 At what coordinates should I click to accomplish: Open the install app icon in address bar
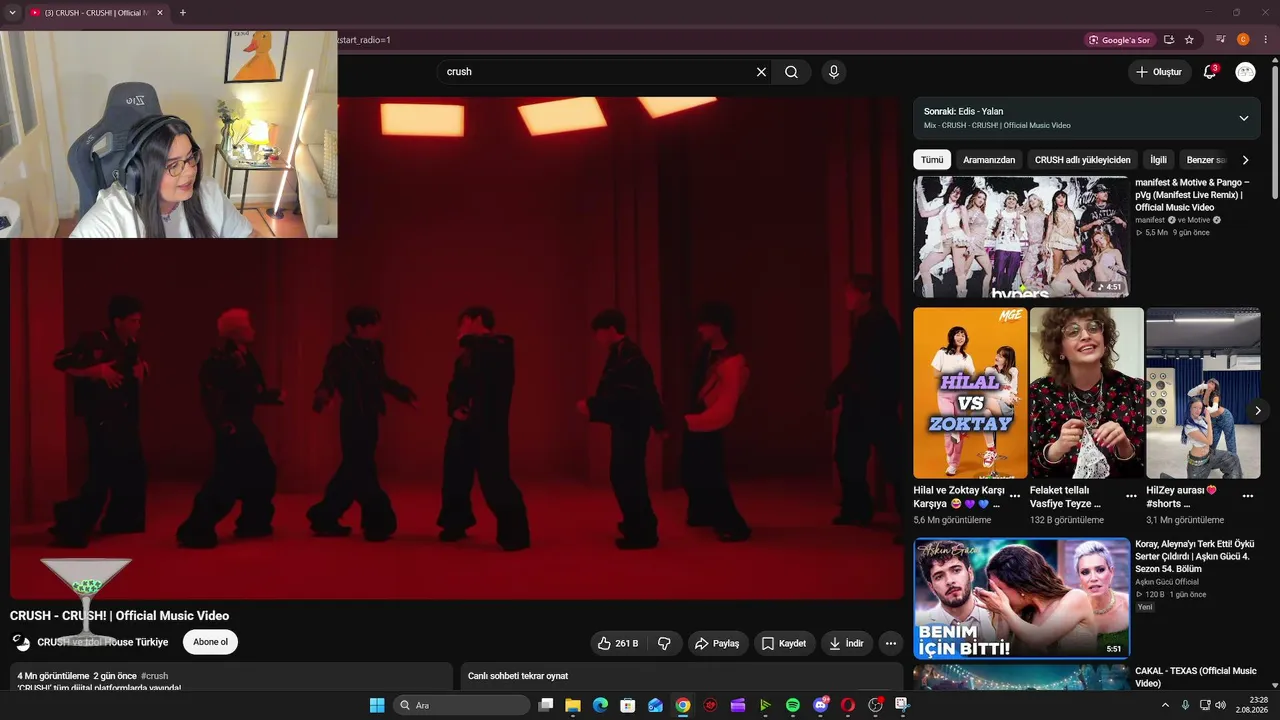[x=1168, y=40]
